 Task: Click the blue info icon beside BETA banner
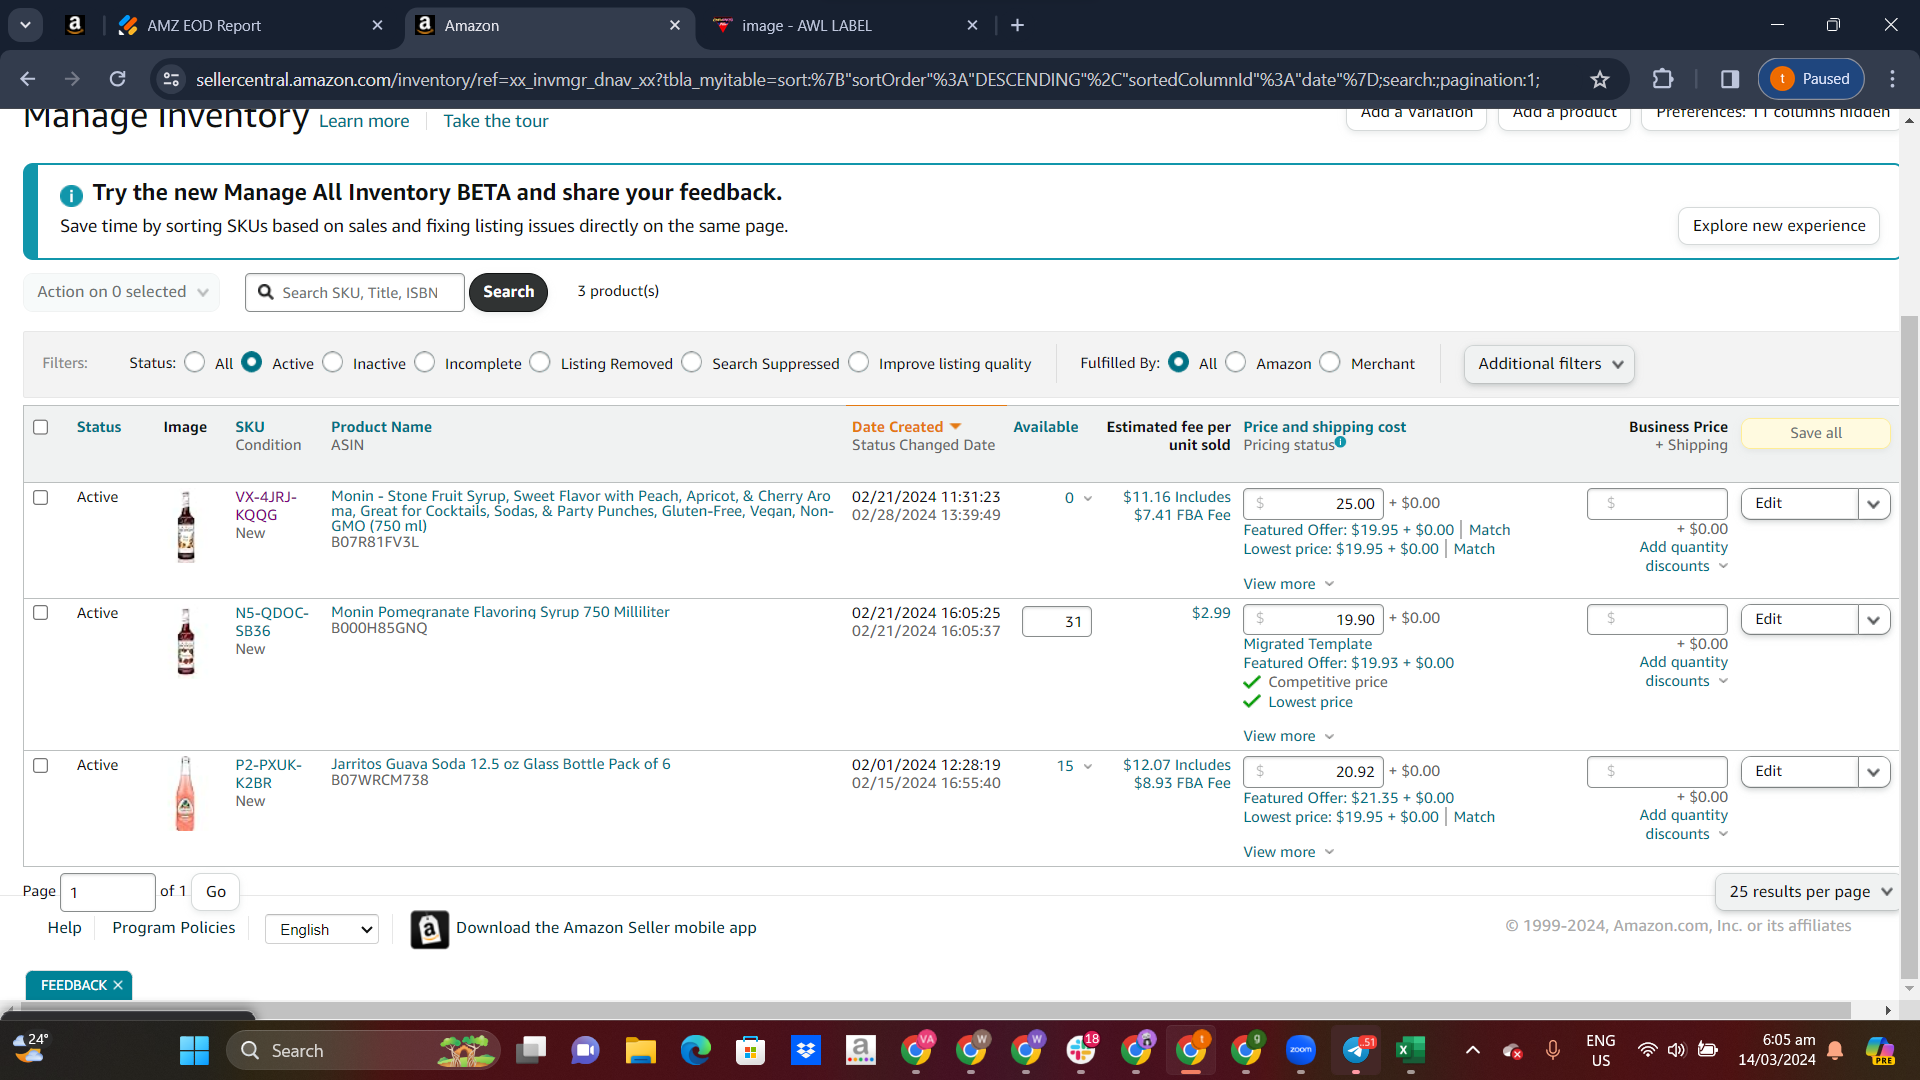tap(71, 195)
